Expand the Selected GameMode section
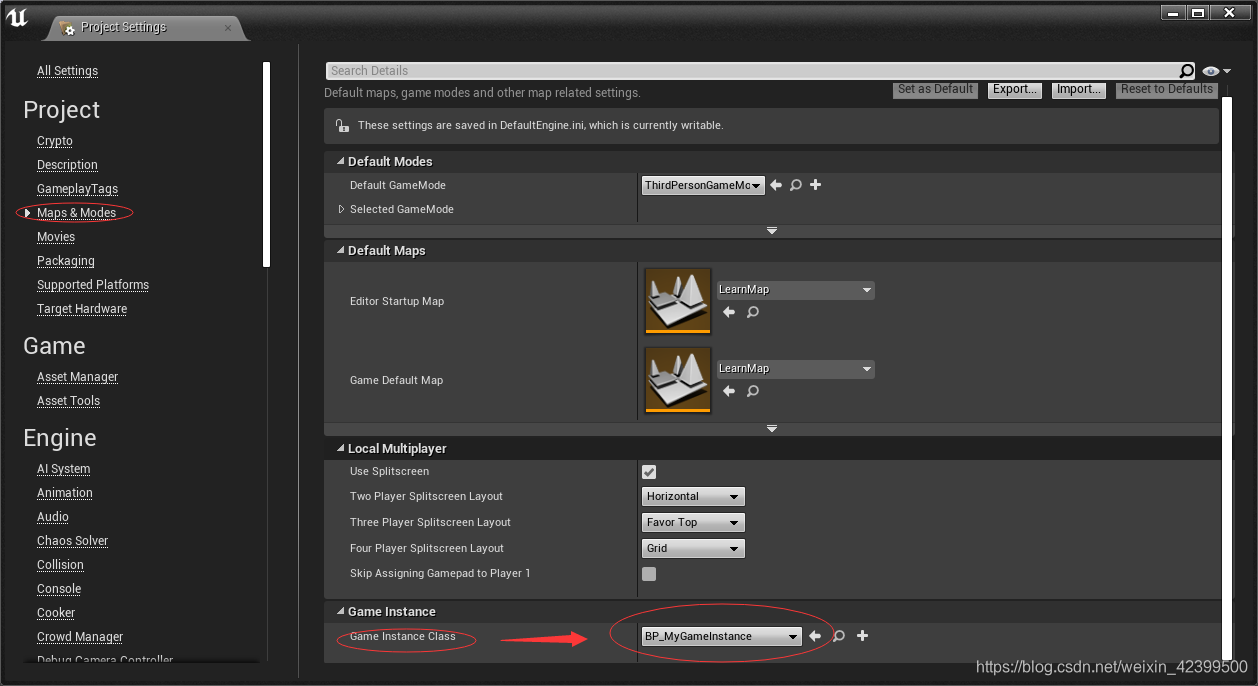The image size is (1258, 686). 342,209
